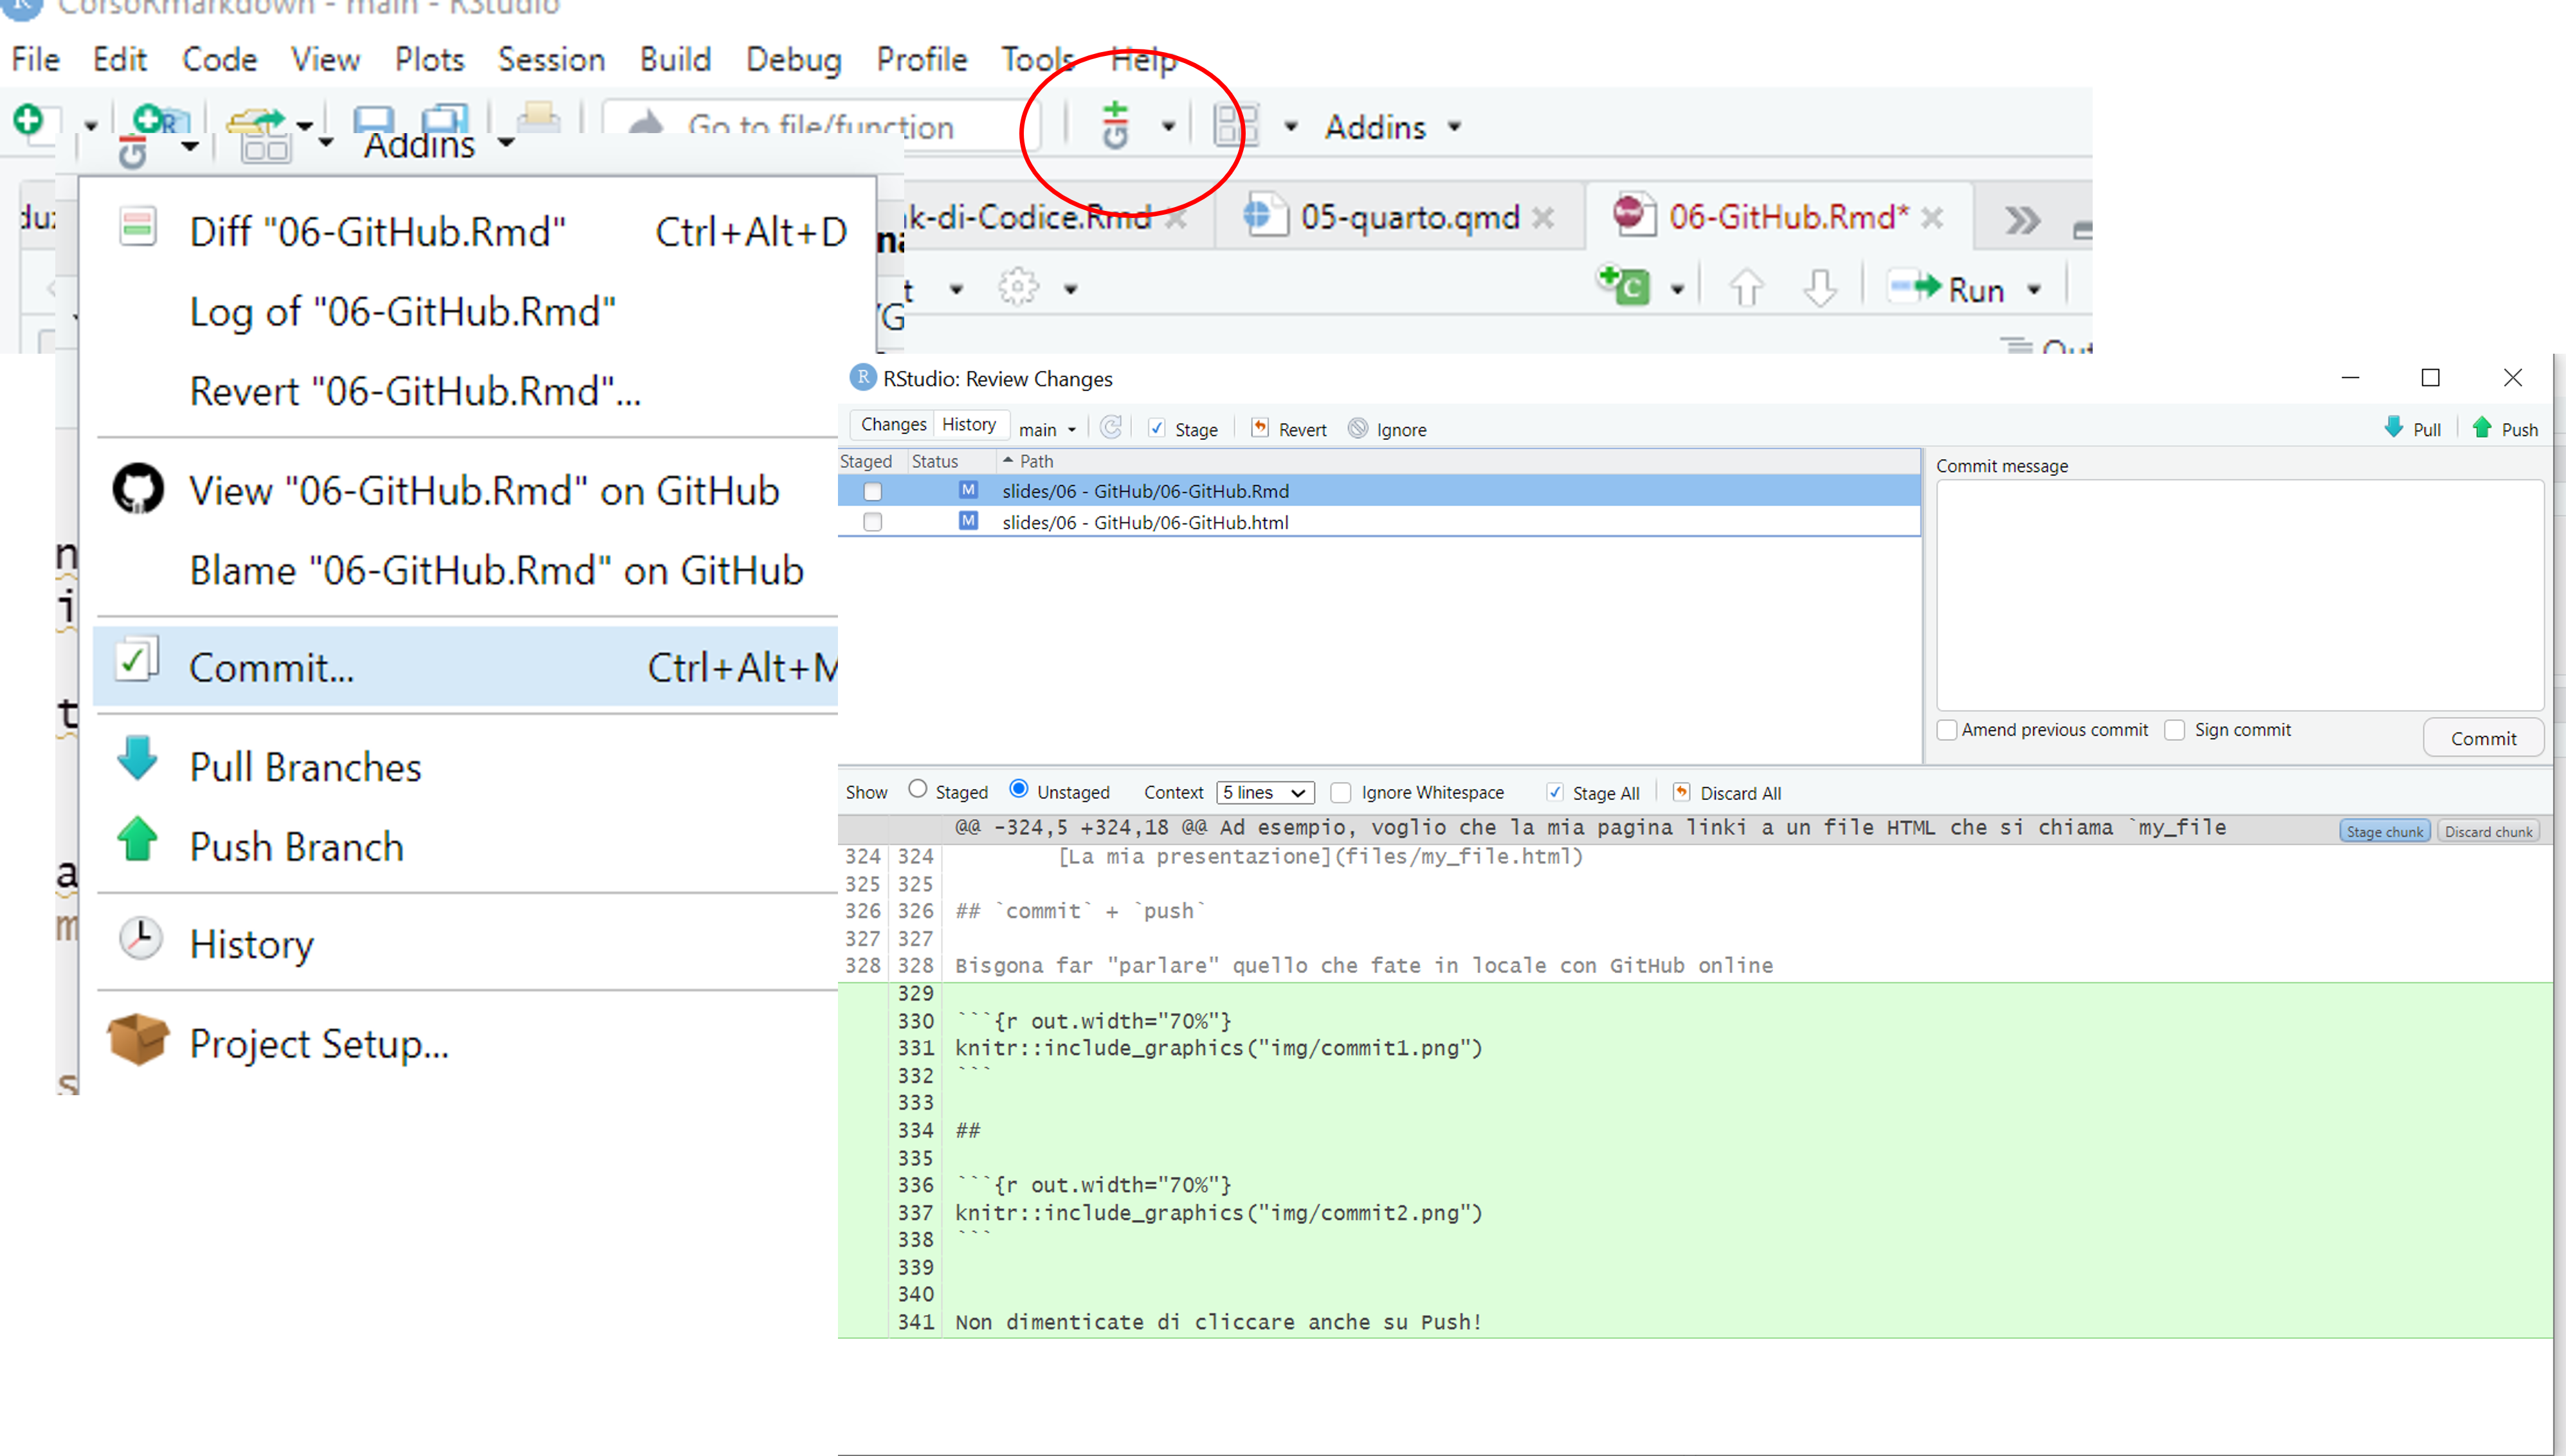2566x1456 pixels.
Task: Show more tabs with double chevron
Action: (2023, 220)
